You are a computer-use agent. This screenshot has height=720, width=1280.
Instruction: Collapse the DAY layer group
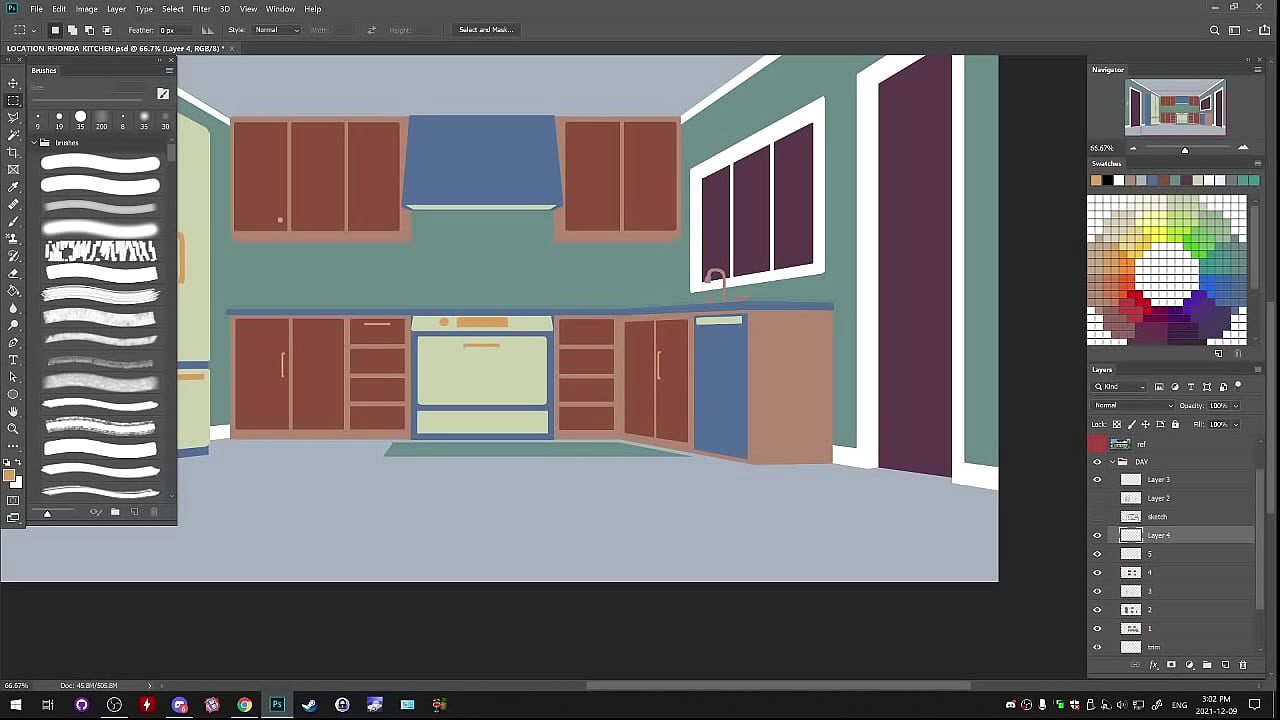[x=1111, y=462]
